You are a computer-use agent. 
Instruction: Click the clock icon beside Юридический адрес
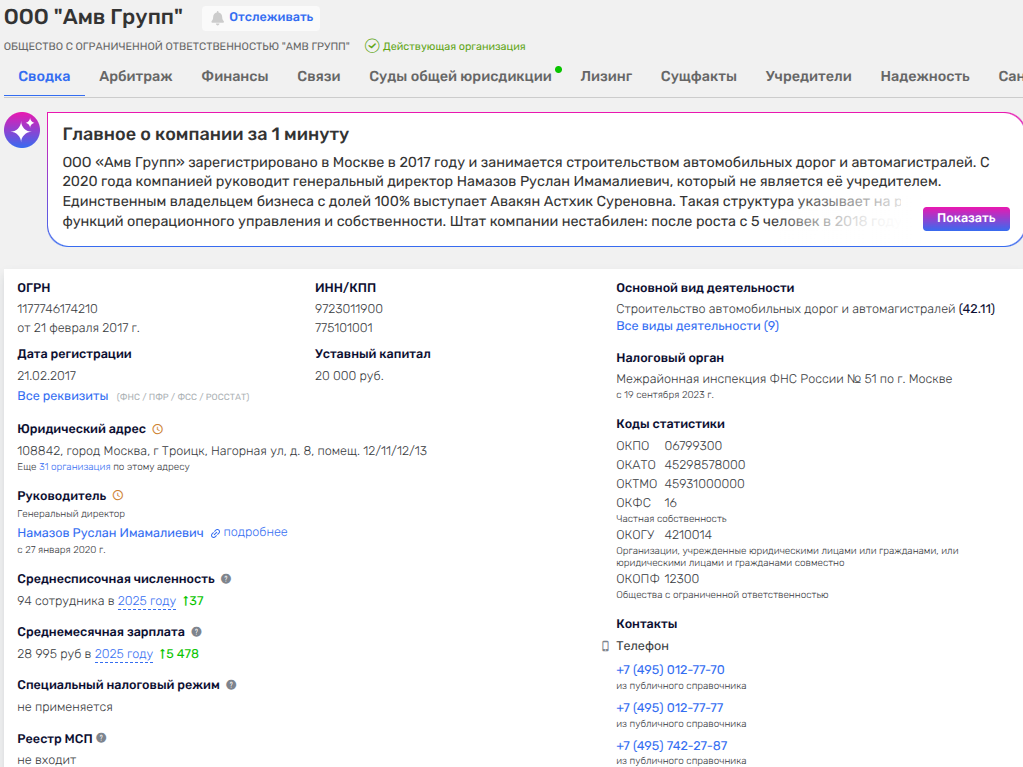pos(157,429)
